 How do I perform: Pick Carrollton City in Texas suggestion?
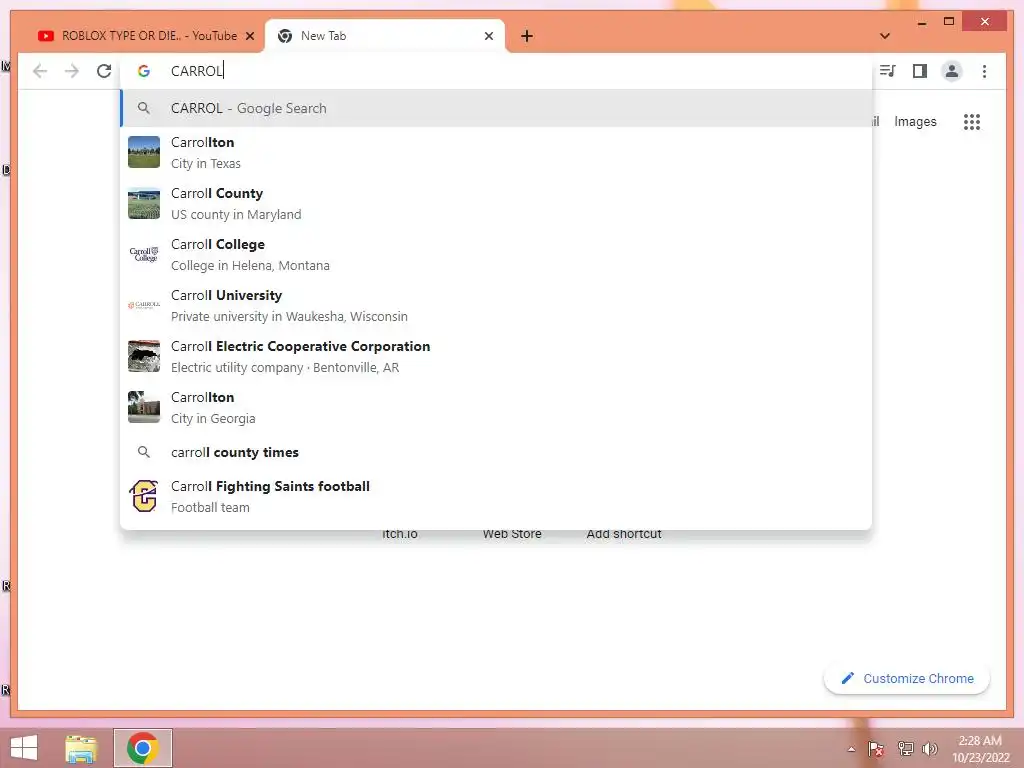496,152
